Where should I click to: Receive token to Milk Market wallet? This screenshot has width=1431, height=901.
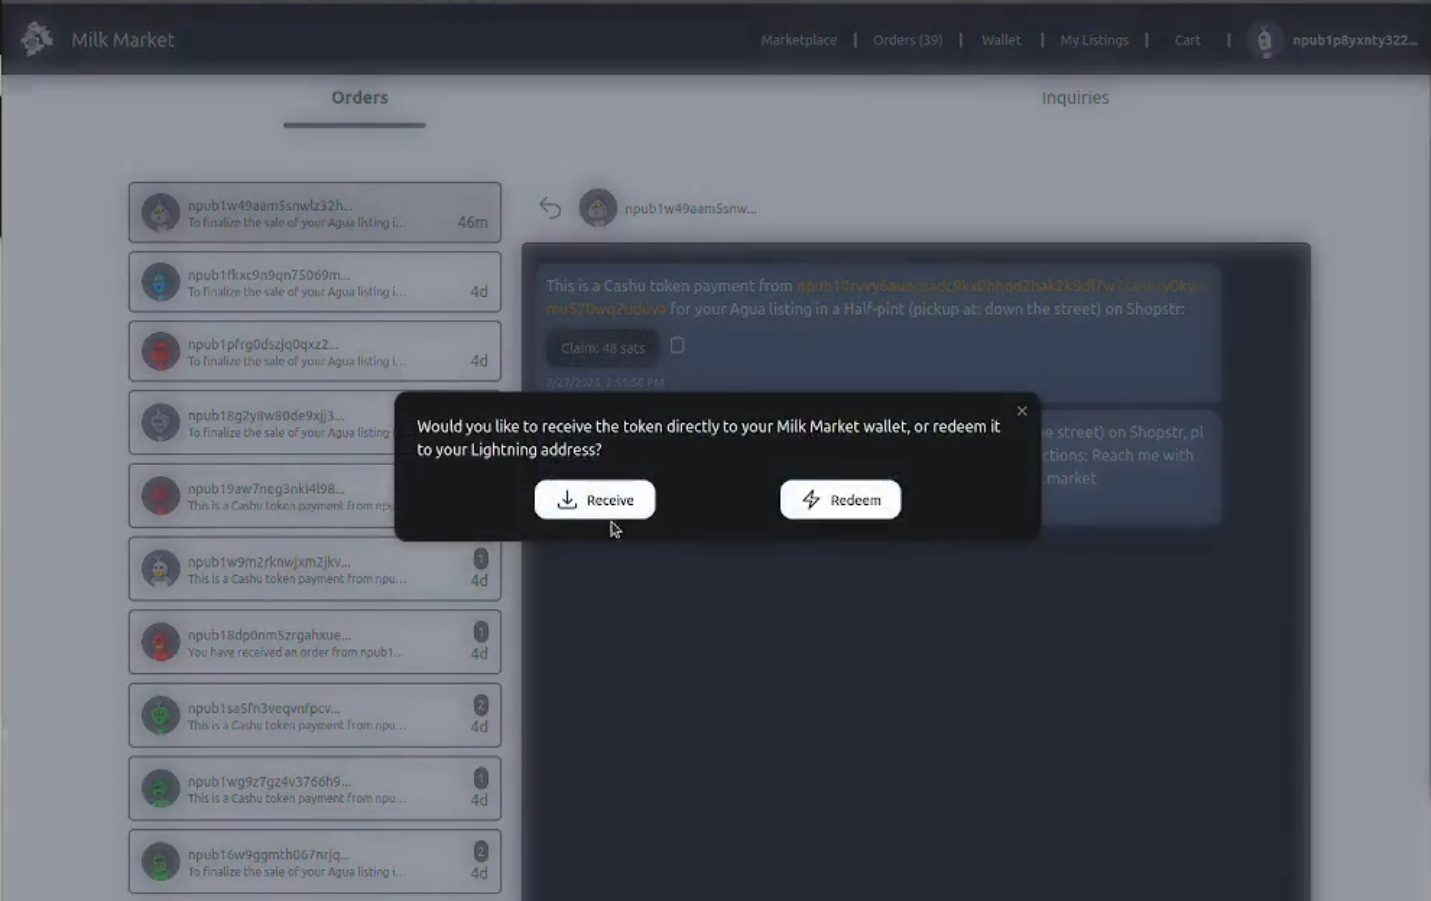(x=594, y=500)
